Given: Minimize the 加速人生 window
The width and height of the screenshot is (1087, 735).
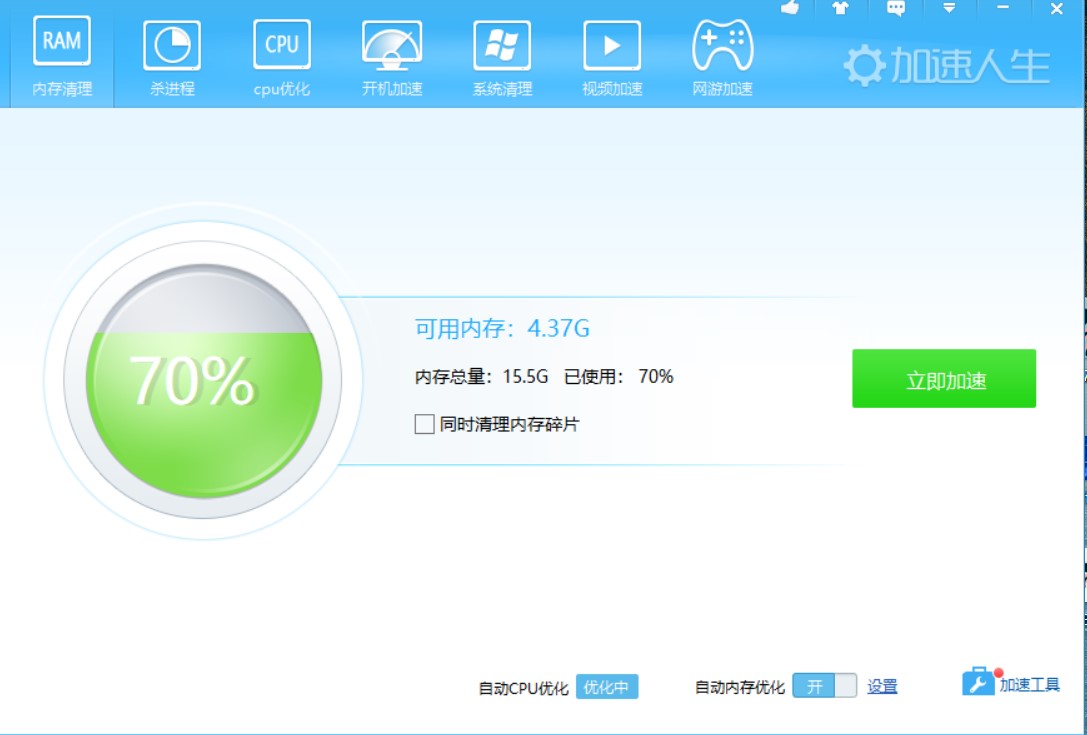Looking at the screenshot, I should click(x=1003, y=8).
